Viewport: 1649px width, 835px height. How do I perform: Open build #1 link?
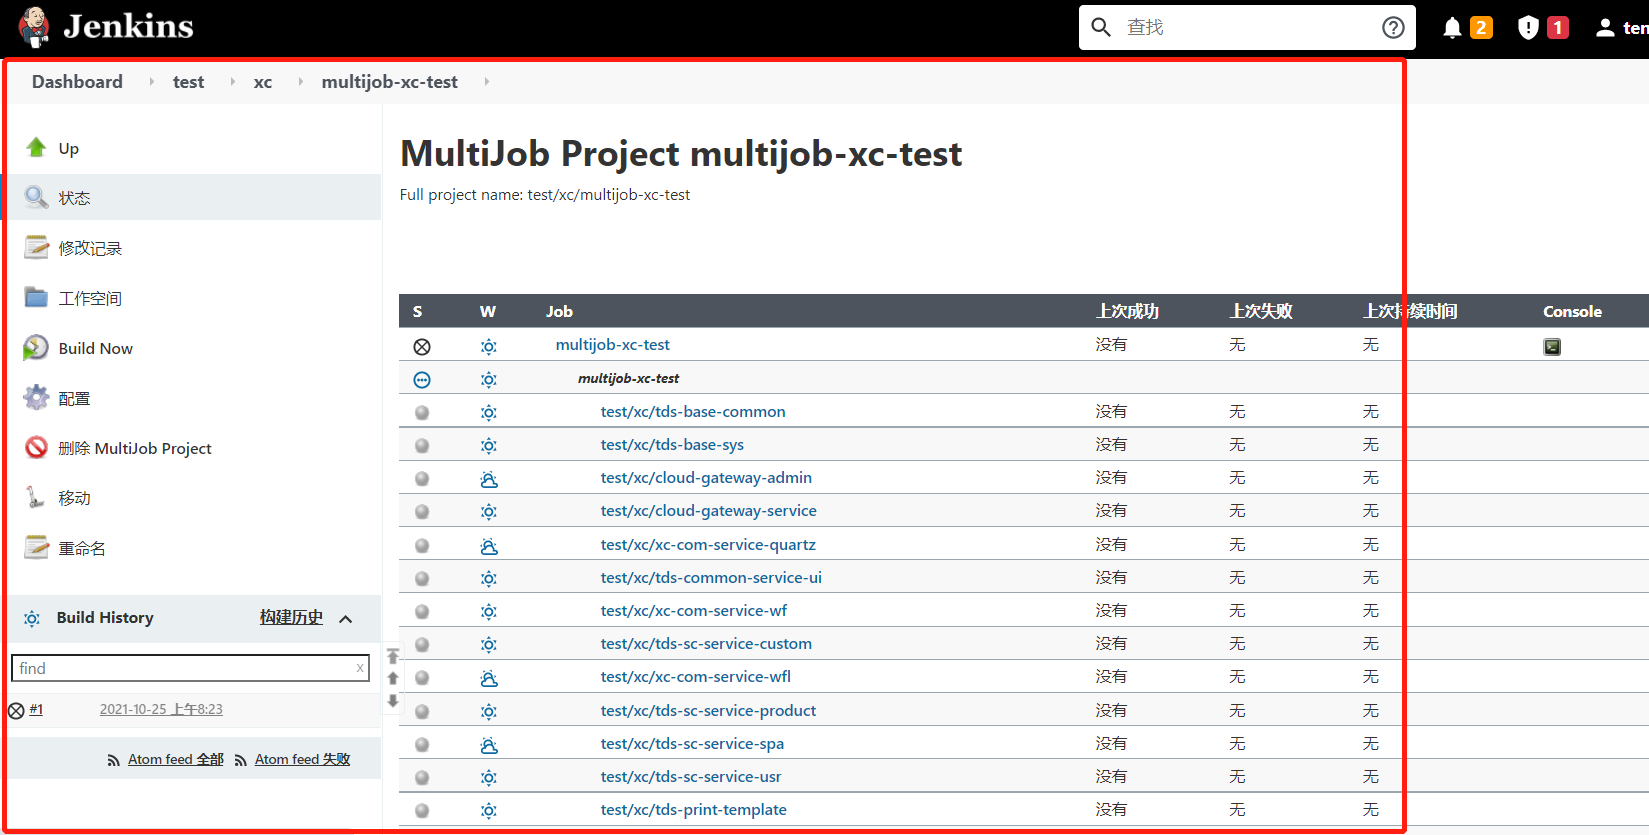(36, 710)
